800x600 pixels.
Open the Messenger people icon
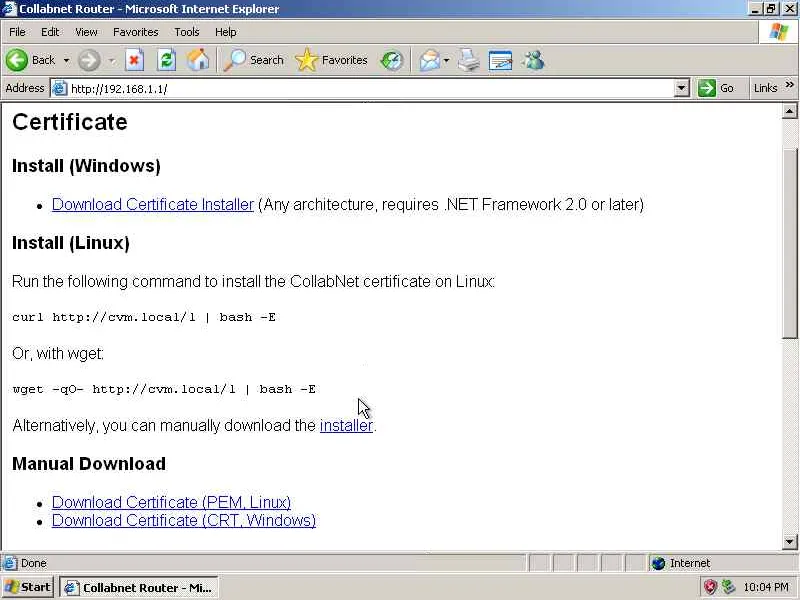533,60
